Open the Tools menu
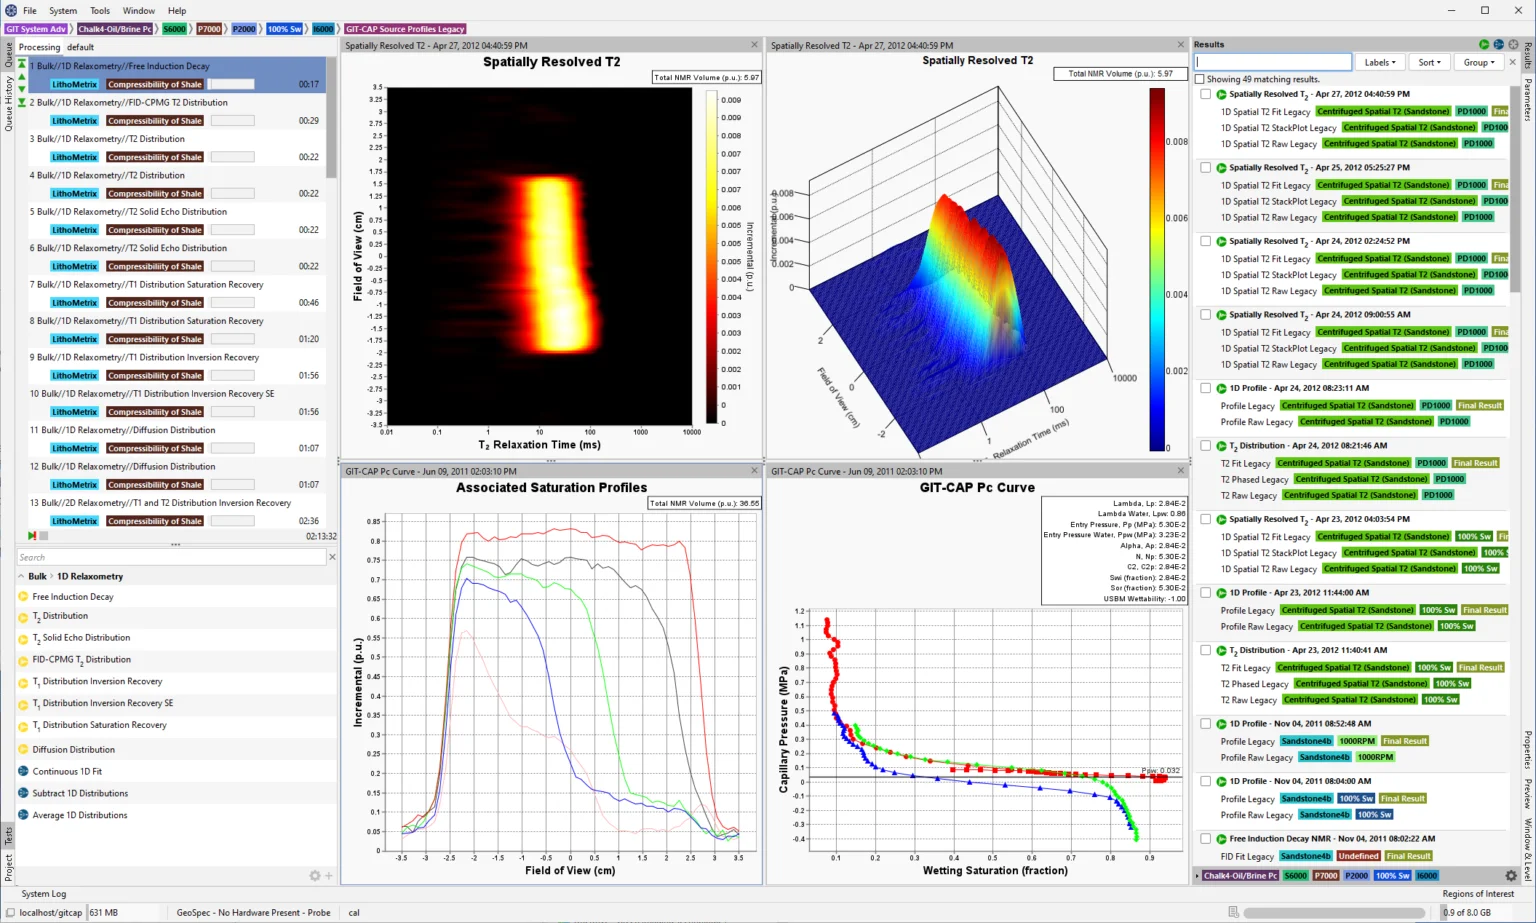Screen dimensions: 1536x923 click(x=100, y=11)
